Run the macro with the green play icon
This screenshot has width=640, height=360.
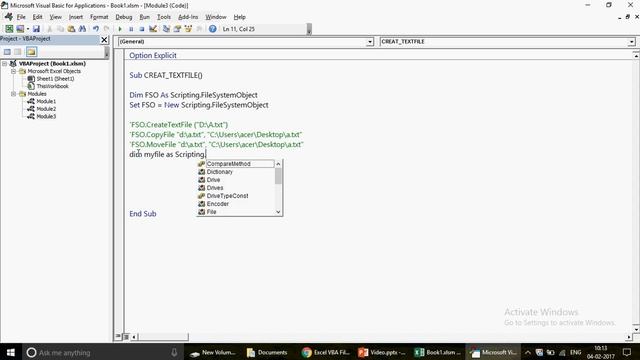tap(120, 29)
